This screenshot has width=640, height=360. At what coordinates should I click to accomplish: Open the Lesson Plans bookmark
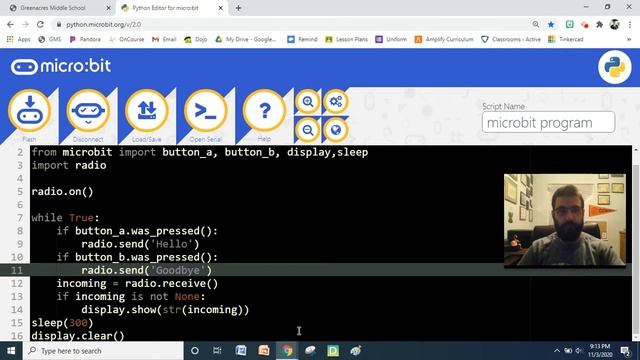tap(347, 40)
